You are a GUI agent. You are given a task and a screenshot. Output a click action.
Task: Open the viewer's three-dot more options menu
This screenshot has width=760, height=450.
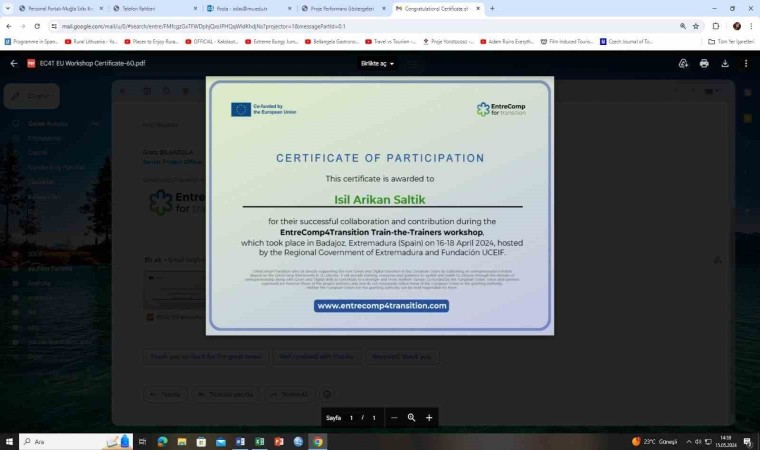pyautogui.click(x=746, y=63)
